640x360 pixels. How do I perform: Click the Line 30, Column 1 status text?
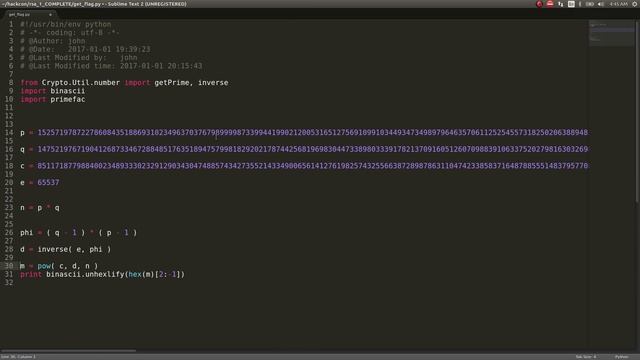[18, 357]
